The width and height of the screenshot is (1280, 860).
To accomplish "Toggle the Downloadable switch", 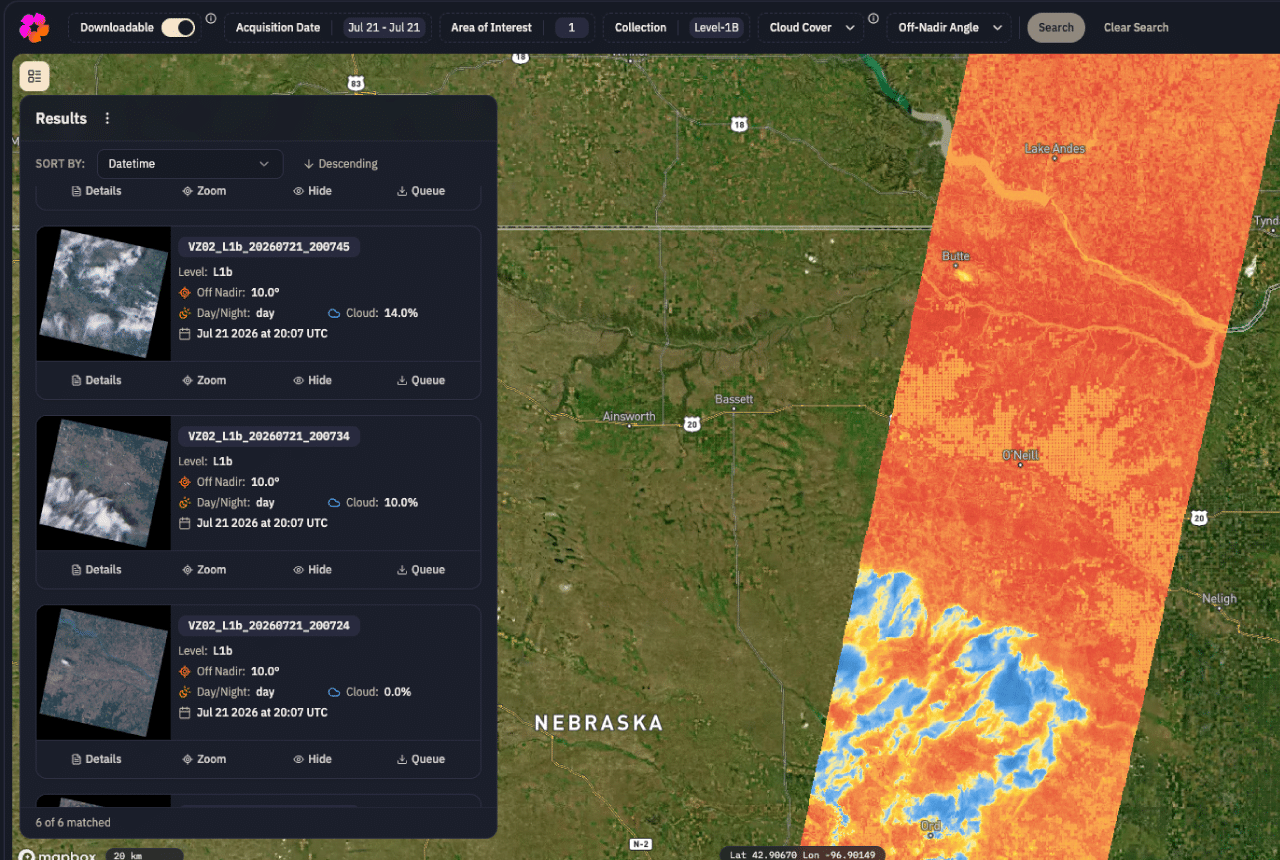I will [x=178, y=28].
